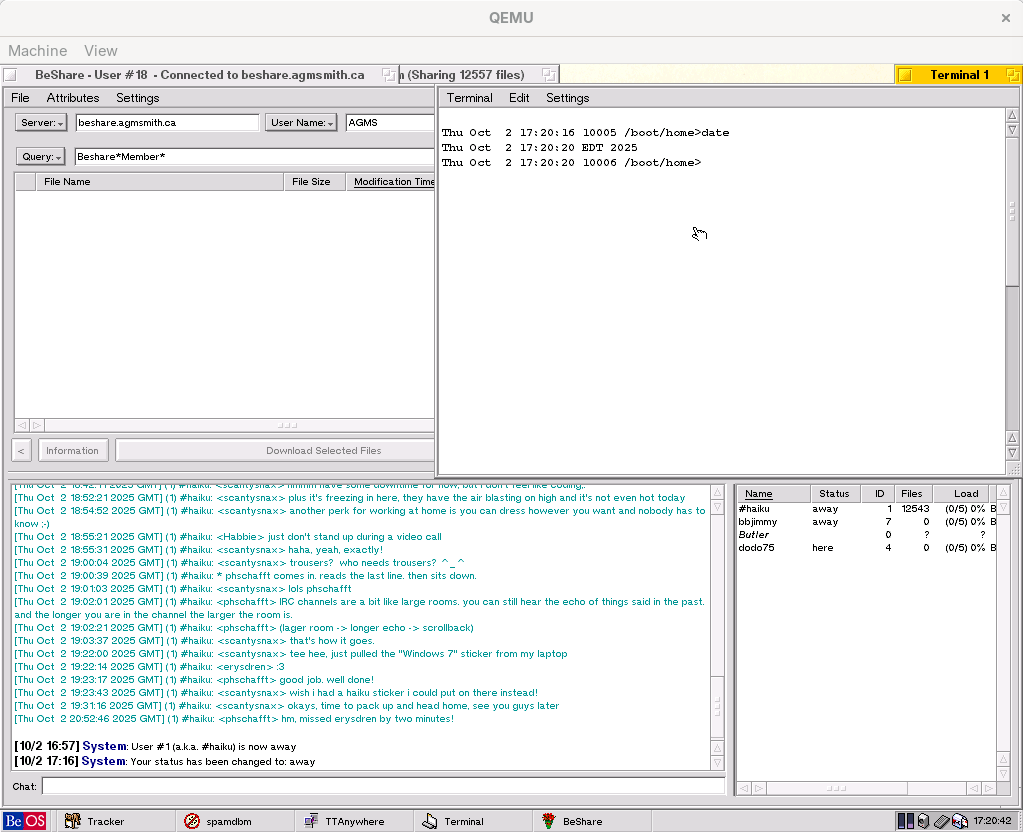Image resolution: width=1023 pixels, height=832 pixels.
Task: Click the Chat text input field
Action: coord(382,786)
